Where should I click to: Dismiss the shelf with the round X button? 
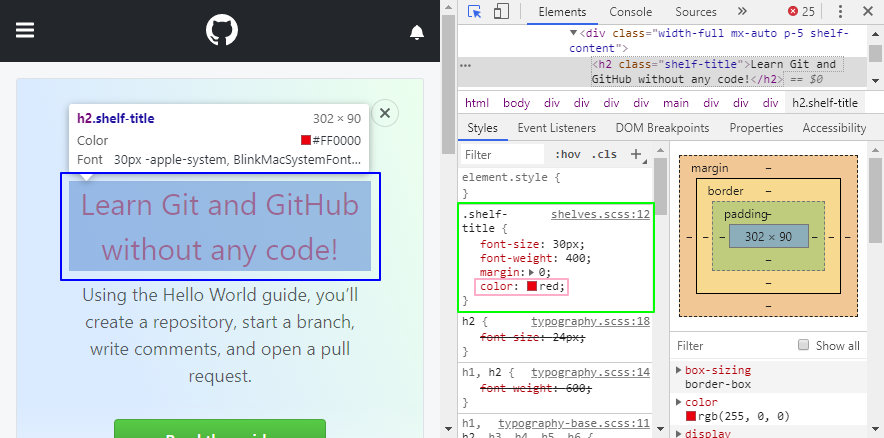coord(384,113)
